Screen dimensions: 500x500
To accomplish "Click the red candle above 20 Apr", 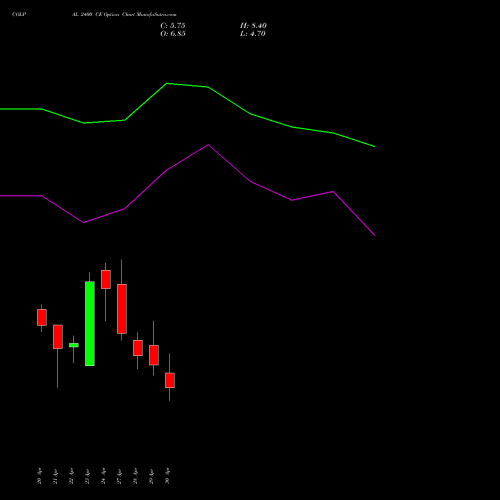I will 42,317.
